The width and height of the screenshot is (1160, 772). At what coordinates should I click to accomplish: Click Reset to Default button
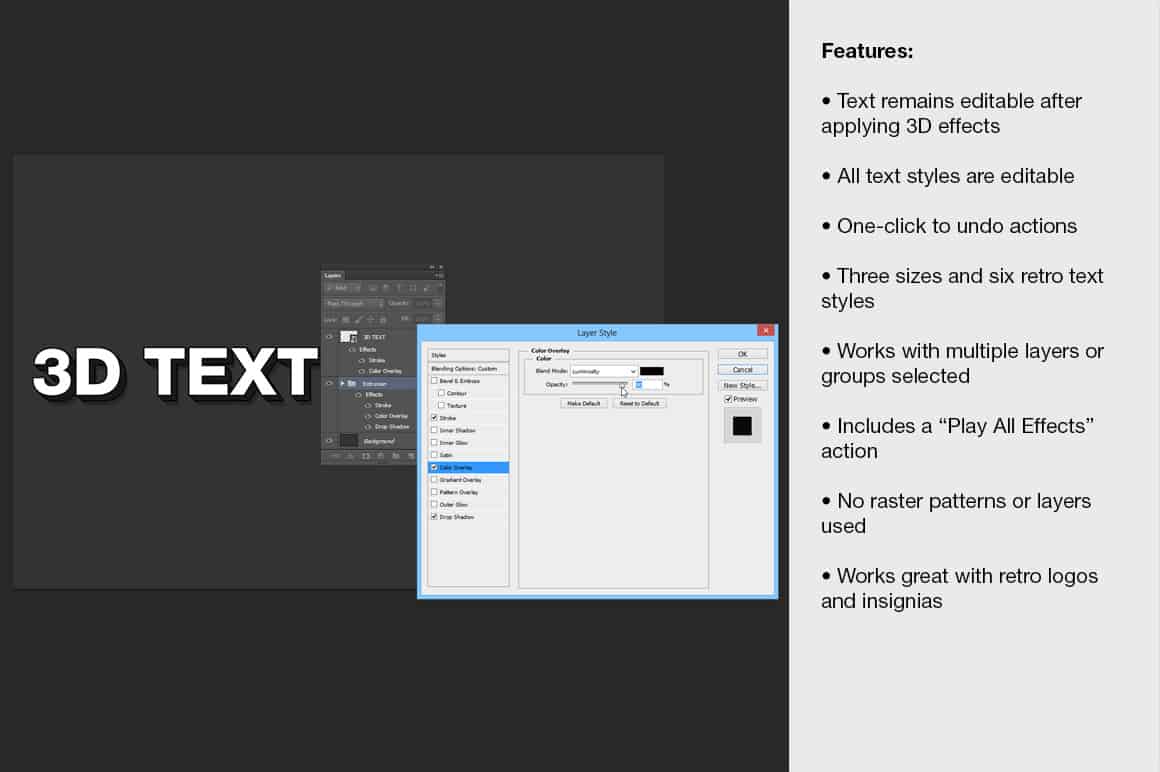coord(639,404)
